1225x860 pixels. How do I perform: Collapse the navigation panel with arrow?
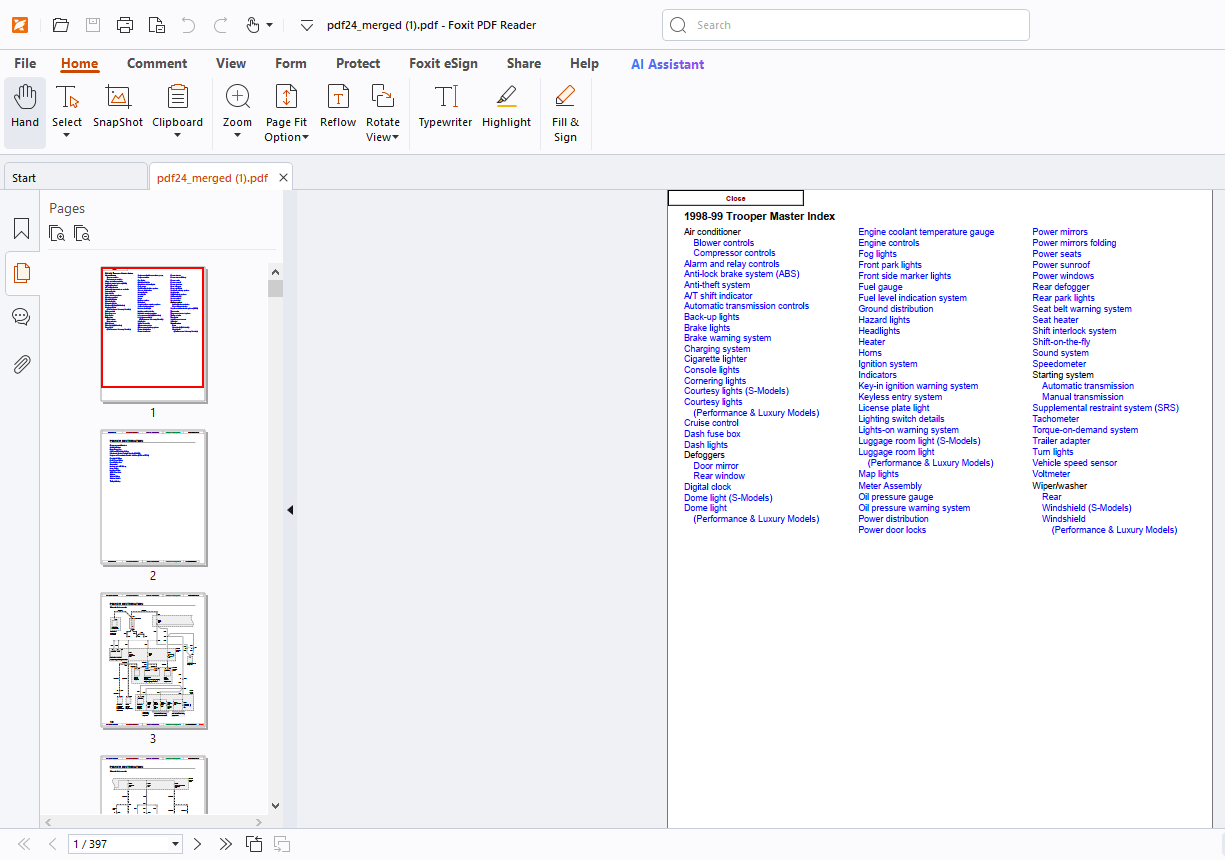(290, 510)
